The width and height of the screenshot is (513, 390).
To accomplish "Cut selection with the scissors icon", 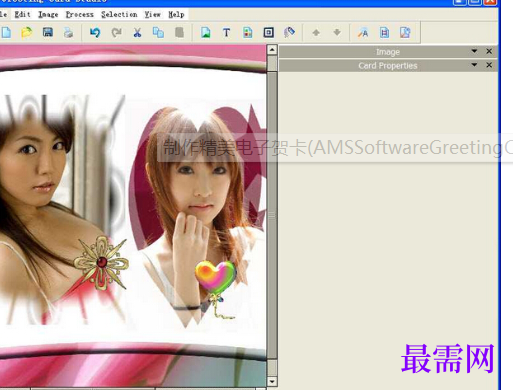I will coord(137,33).
